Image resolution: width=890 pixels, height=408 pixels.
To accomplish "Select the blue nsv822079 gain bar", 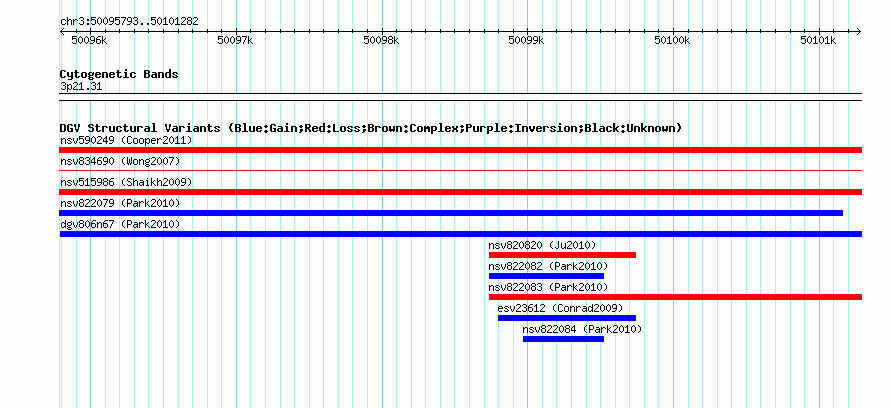I will click(x=451, y=213).
